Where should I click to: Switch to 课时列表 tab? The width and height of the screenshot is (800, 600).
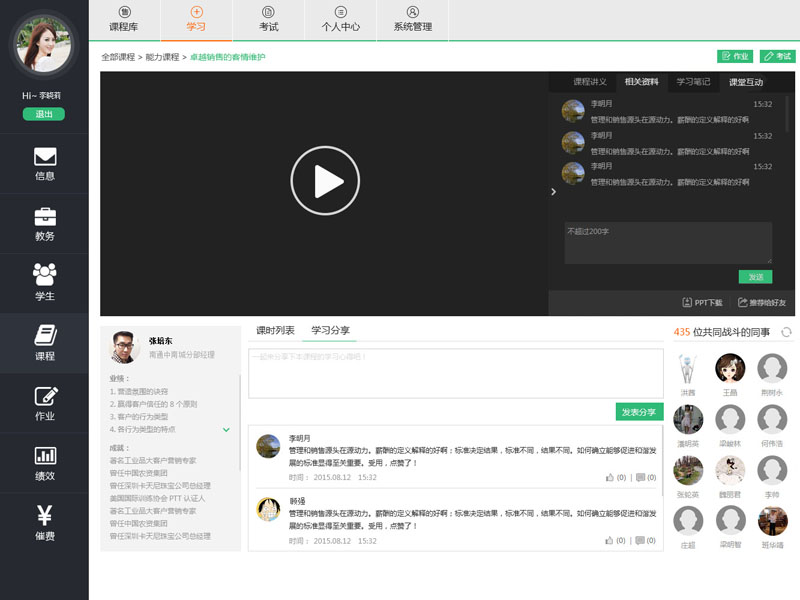tap(275, 330)
